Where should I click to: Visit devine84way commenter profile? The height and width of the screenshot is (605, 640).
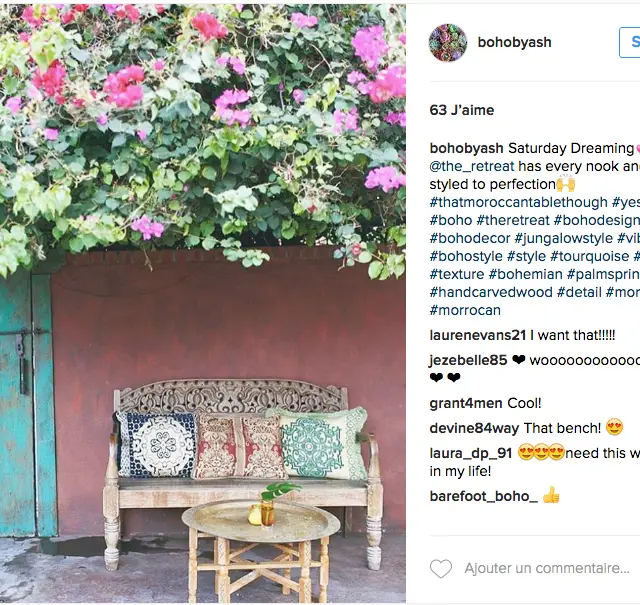pos(474,428)
